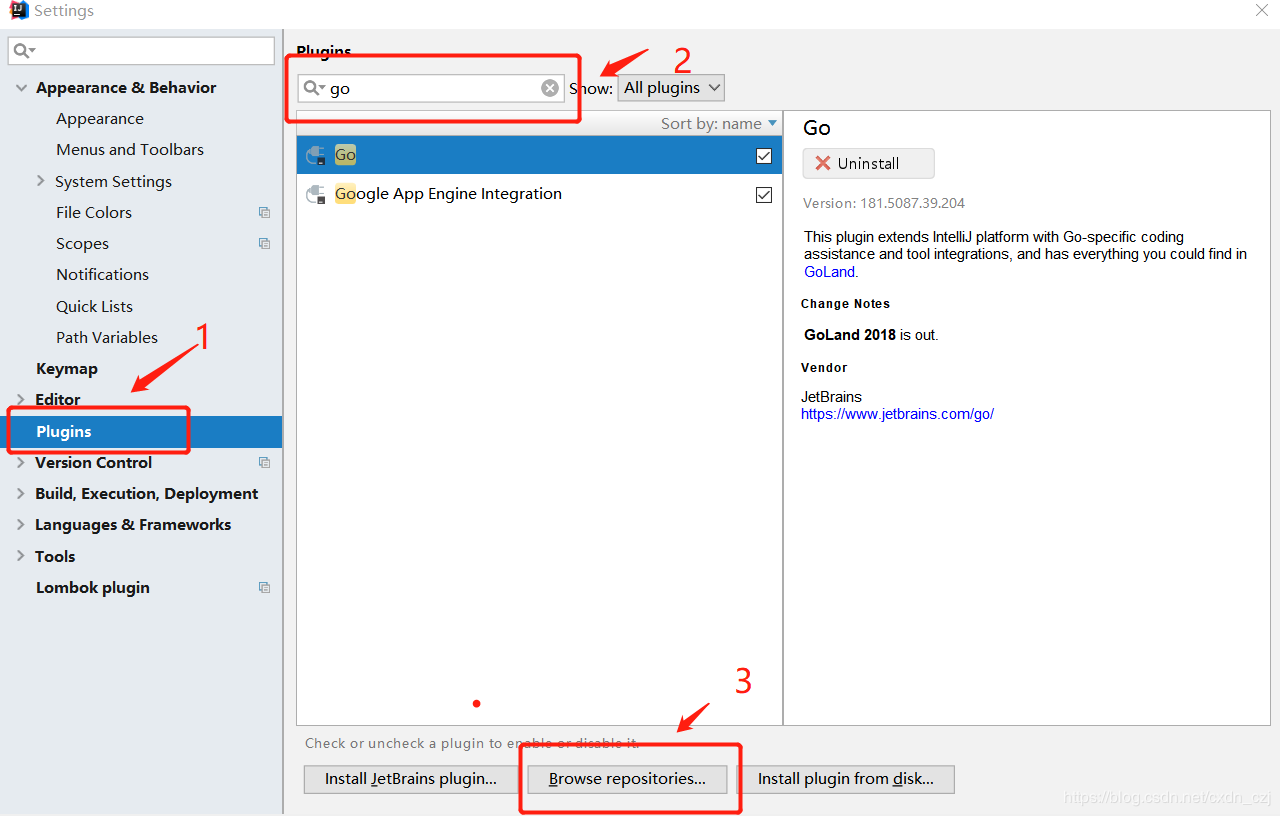
Task: Click the magnifier icon in the plugins search box
Action: point(313,88)
